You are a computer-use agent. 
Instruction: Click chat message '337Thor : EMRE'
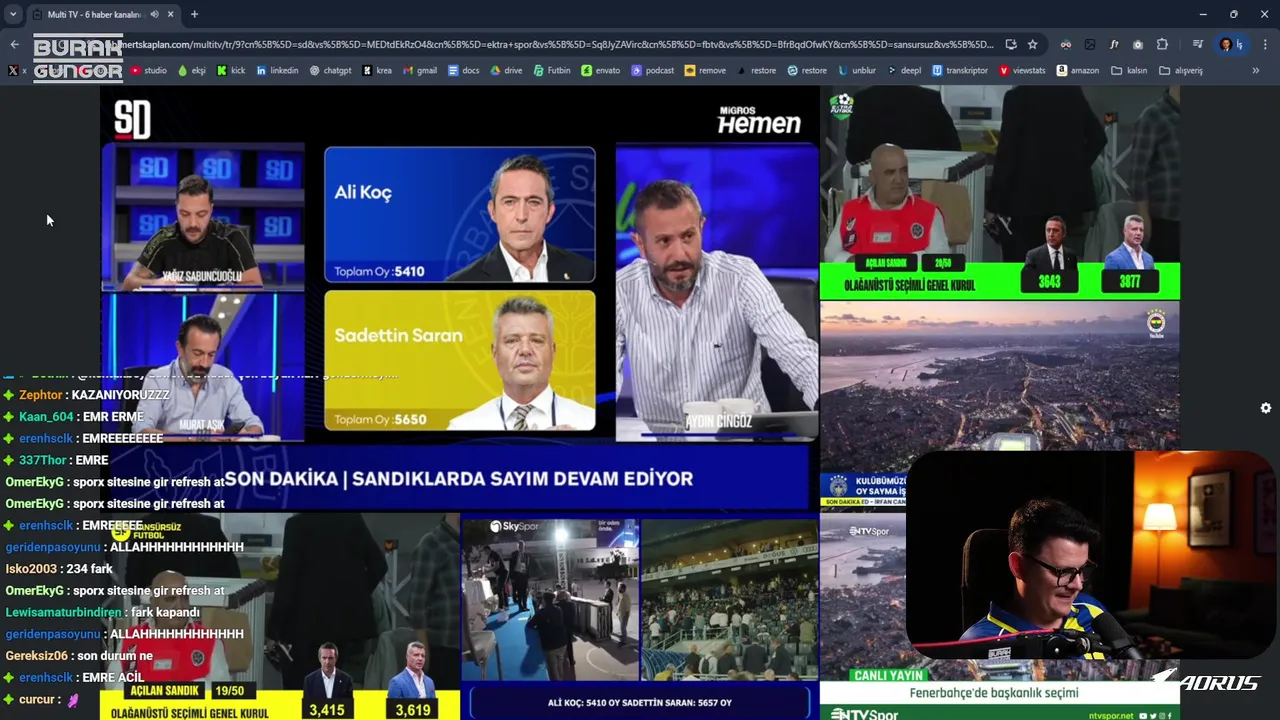(55, 460)
